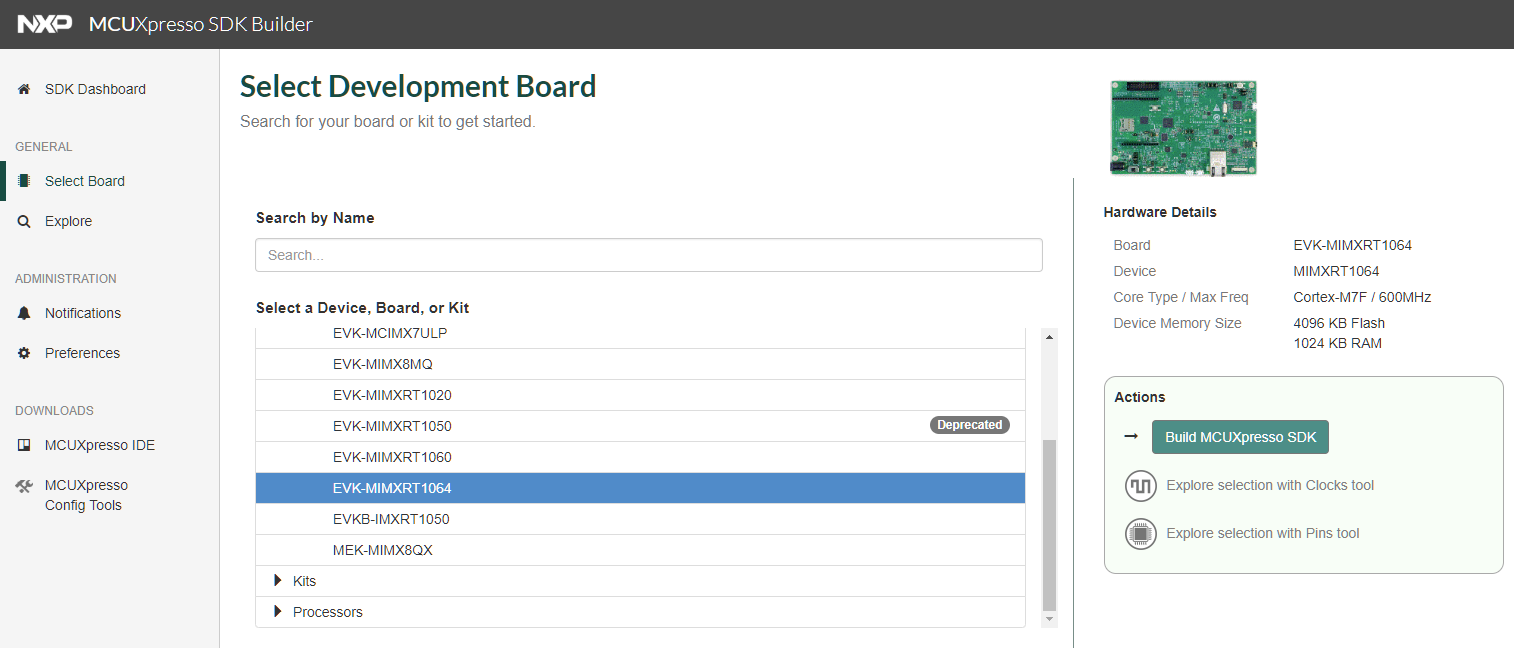Click the Preferences gear icon
This screenshot has width=1514, height=648.
coord(24,353)
